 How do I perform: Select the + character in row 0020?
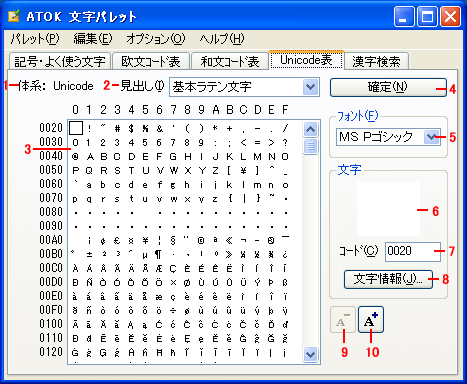pyautogui.click(x=229, y=128)
